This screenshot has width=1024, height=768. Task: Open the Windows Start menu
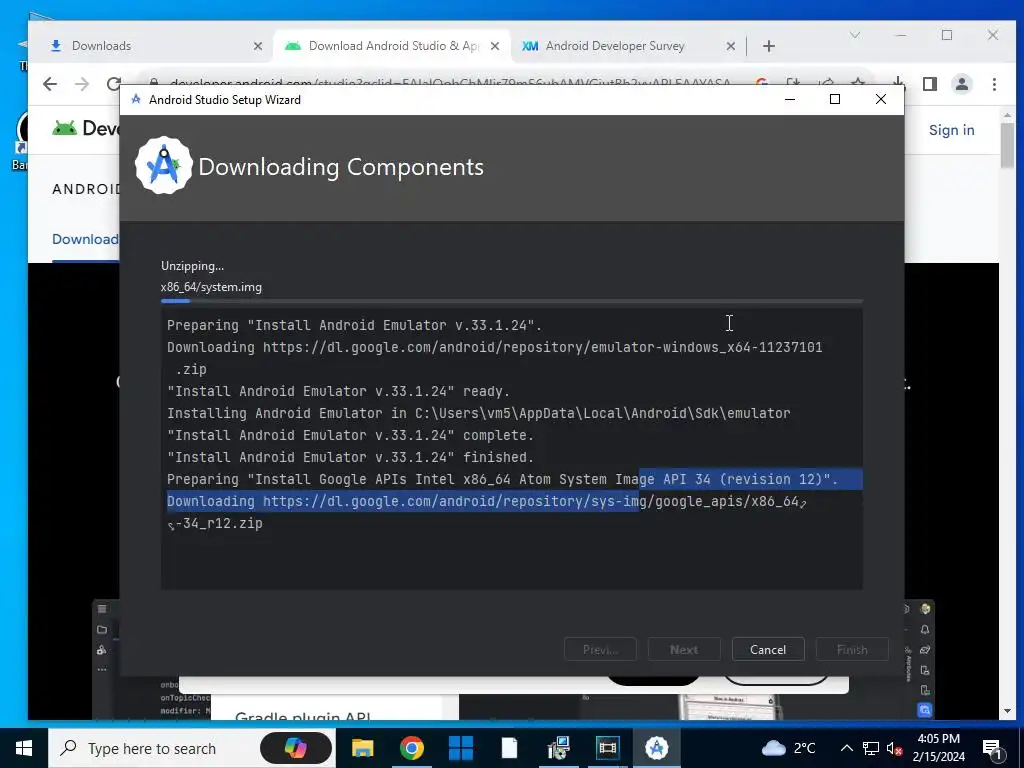tap(24, 748)
